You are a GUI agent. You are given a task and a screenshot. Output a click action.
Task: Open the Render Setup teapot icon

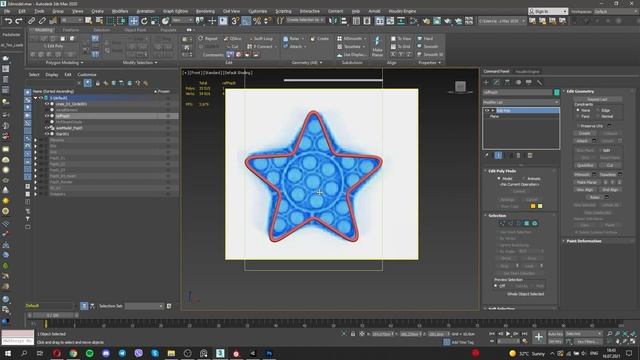tap(426, 21)
